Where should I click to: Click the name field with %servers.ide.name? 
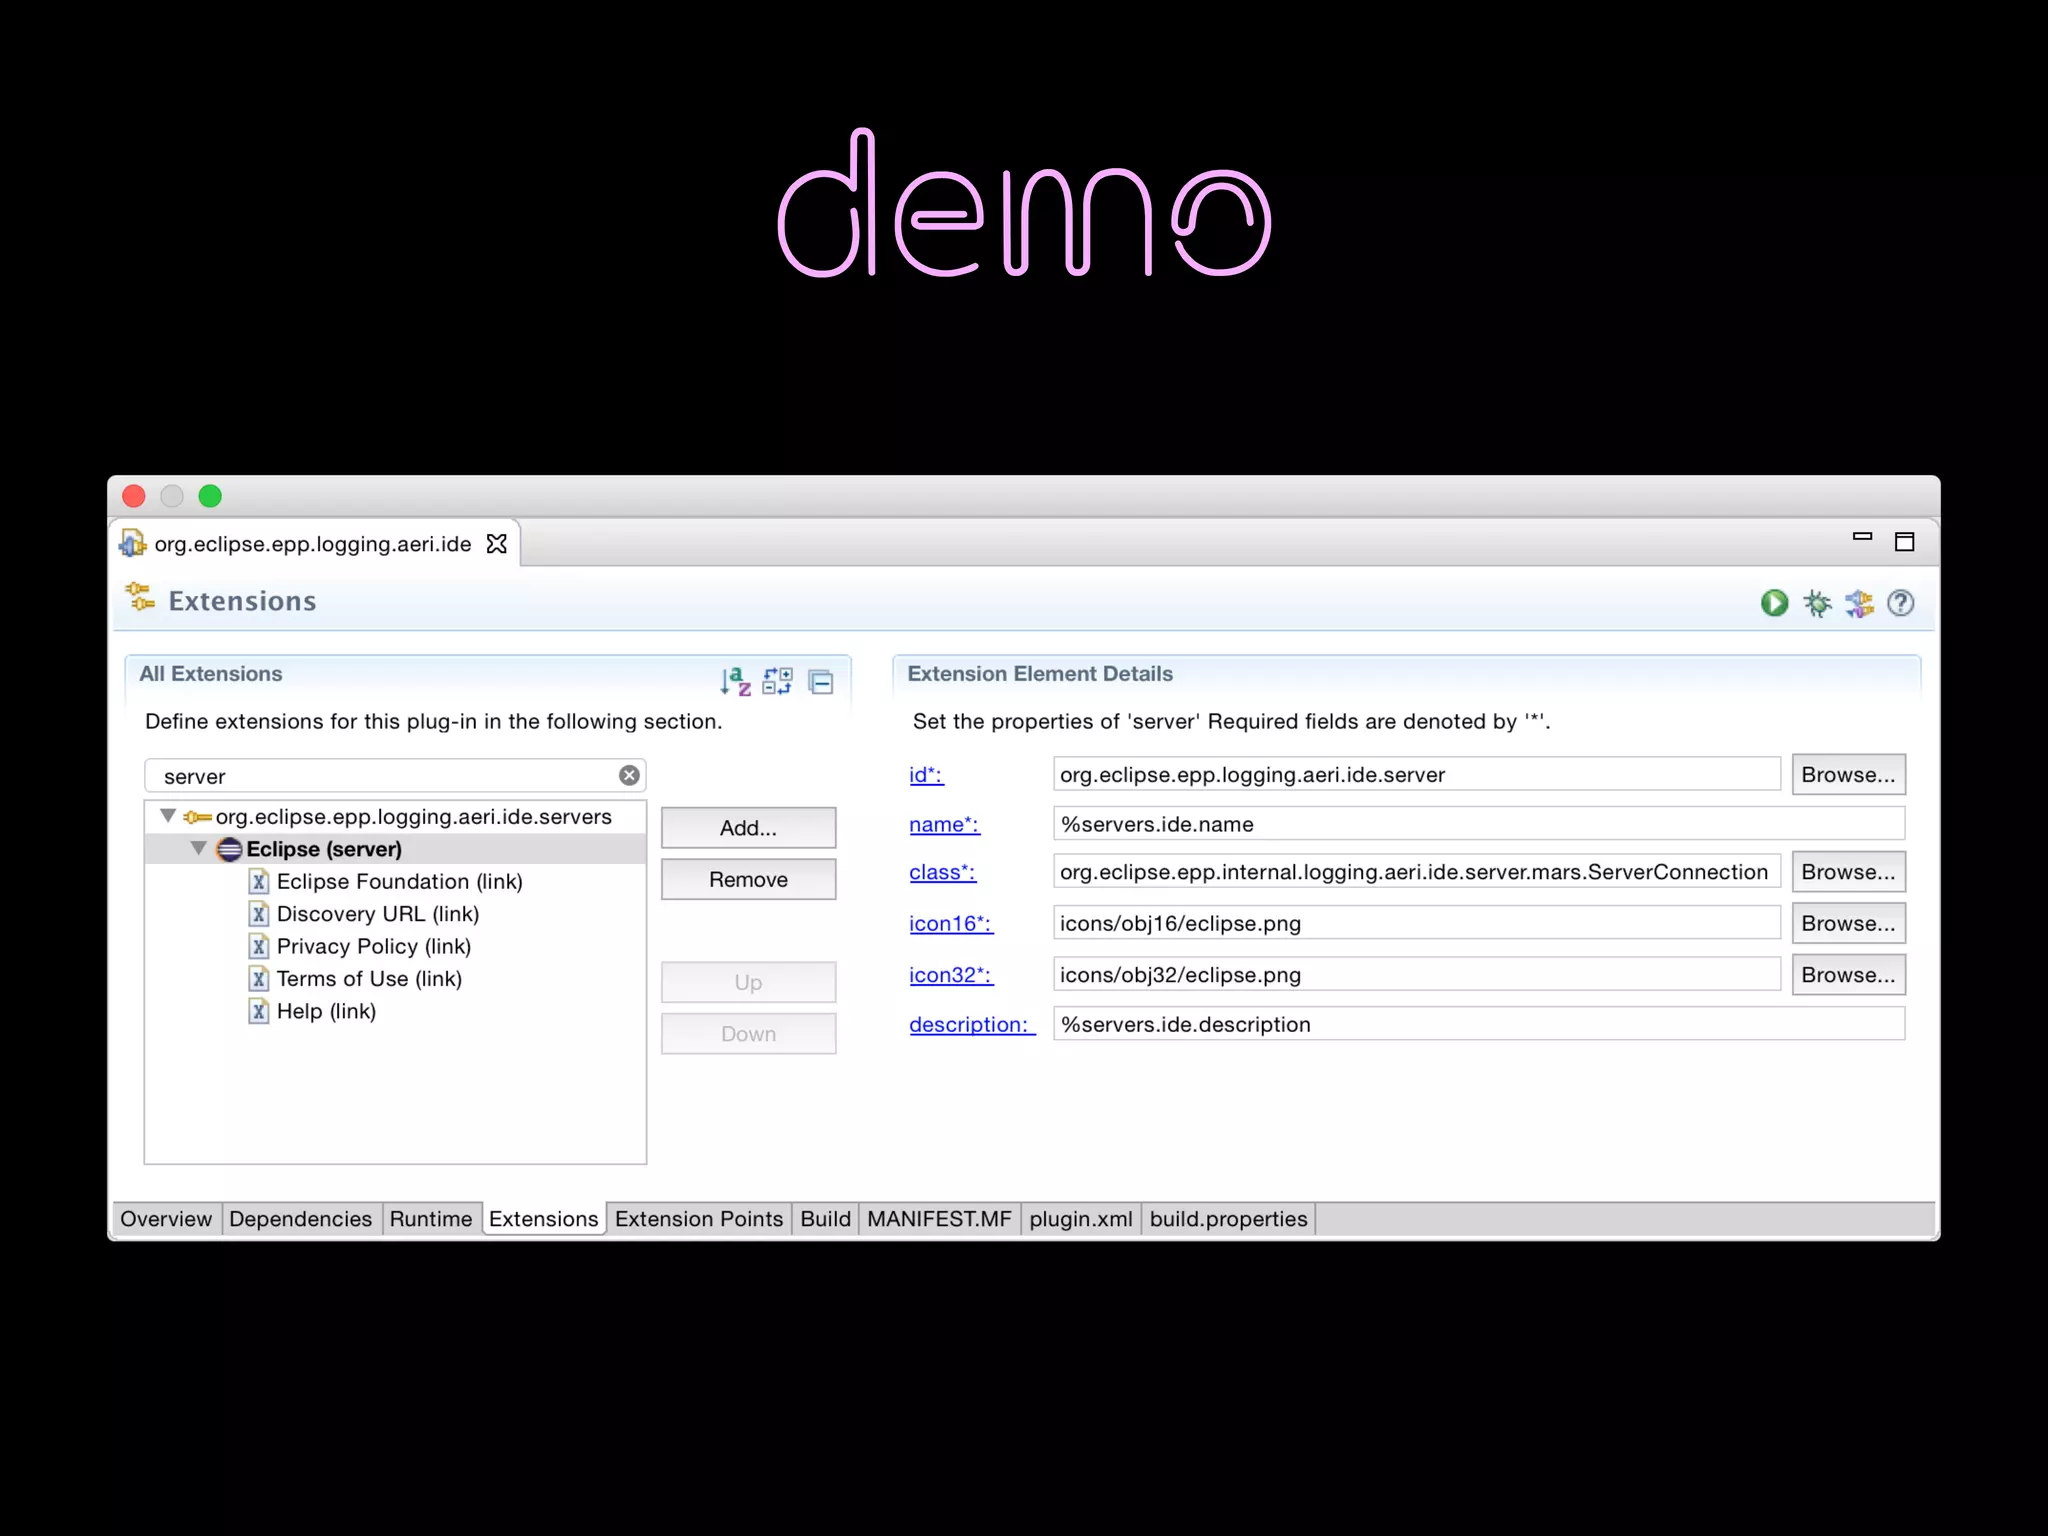tap(1479, 824)
